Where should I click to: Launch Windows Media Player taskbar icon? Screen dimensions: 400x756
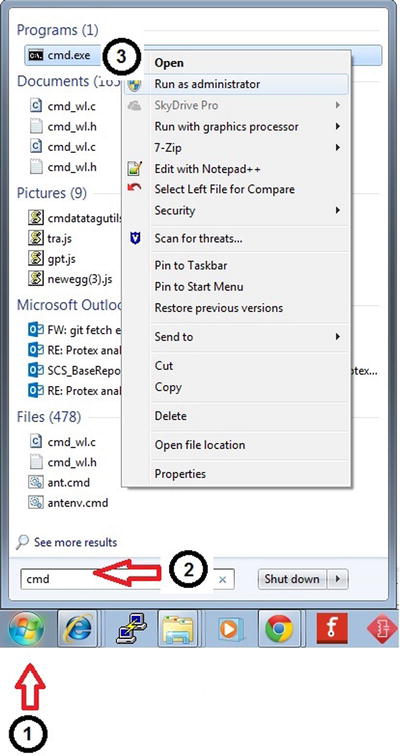coord(228,629)
